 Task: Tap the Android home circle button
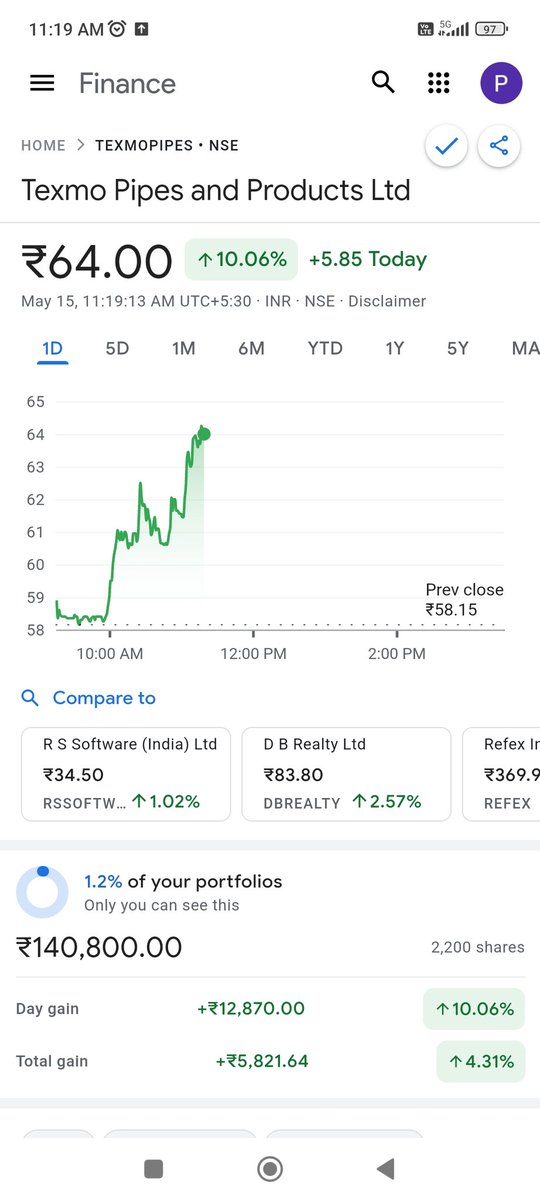[270, 1168]
